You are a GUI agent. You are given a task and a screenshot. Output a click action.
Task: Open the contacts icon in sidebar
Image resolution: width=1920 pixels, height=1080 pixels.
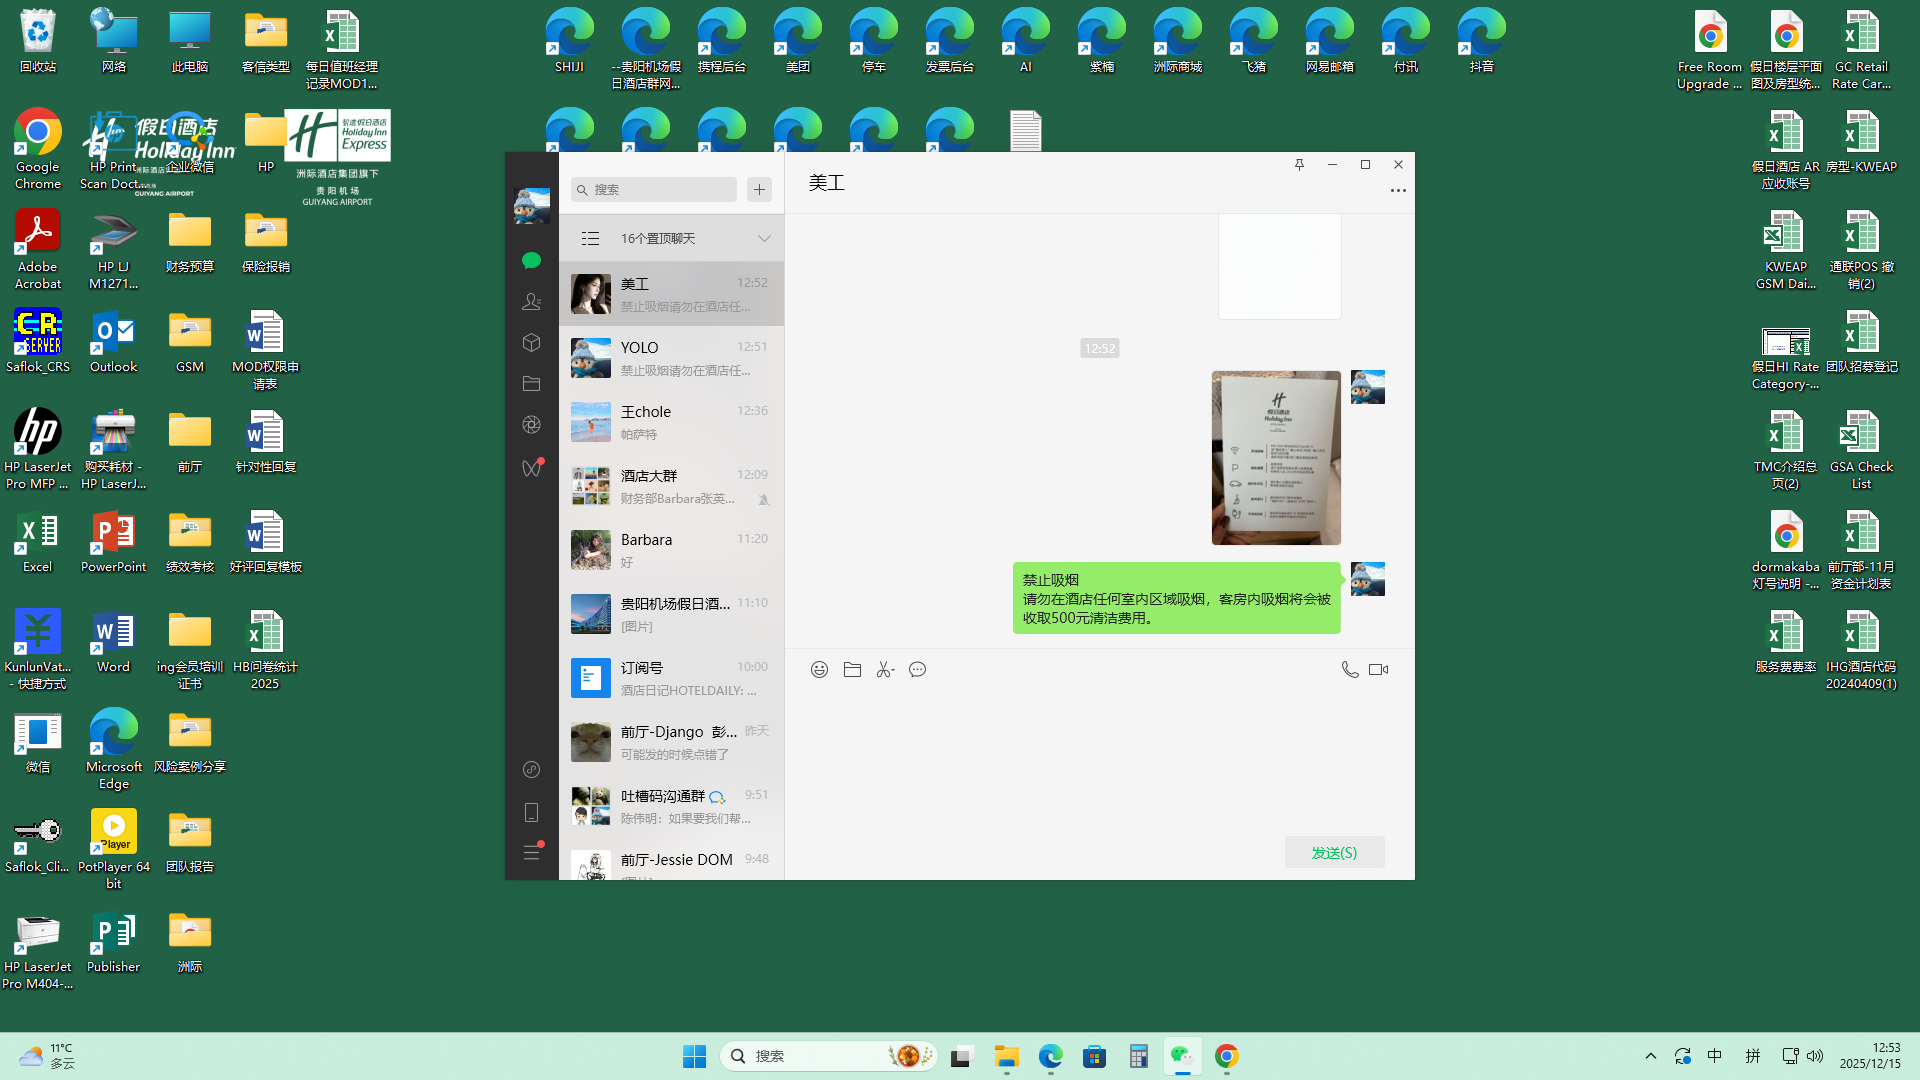click(531, 301)
